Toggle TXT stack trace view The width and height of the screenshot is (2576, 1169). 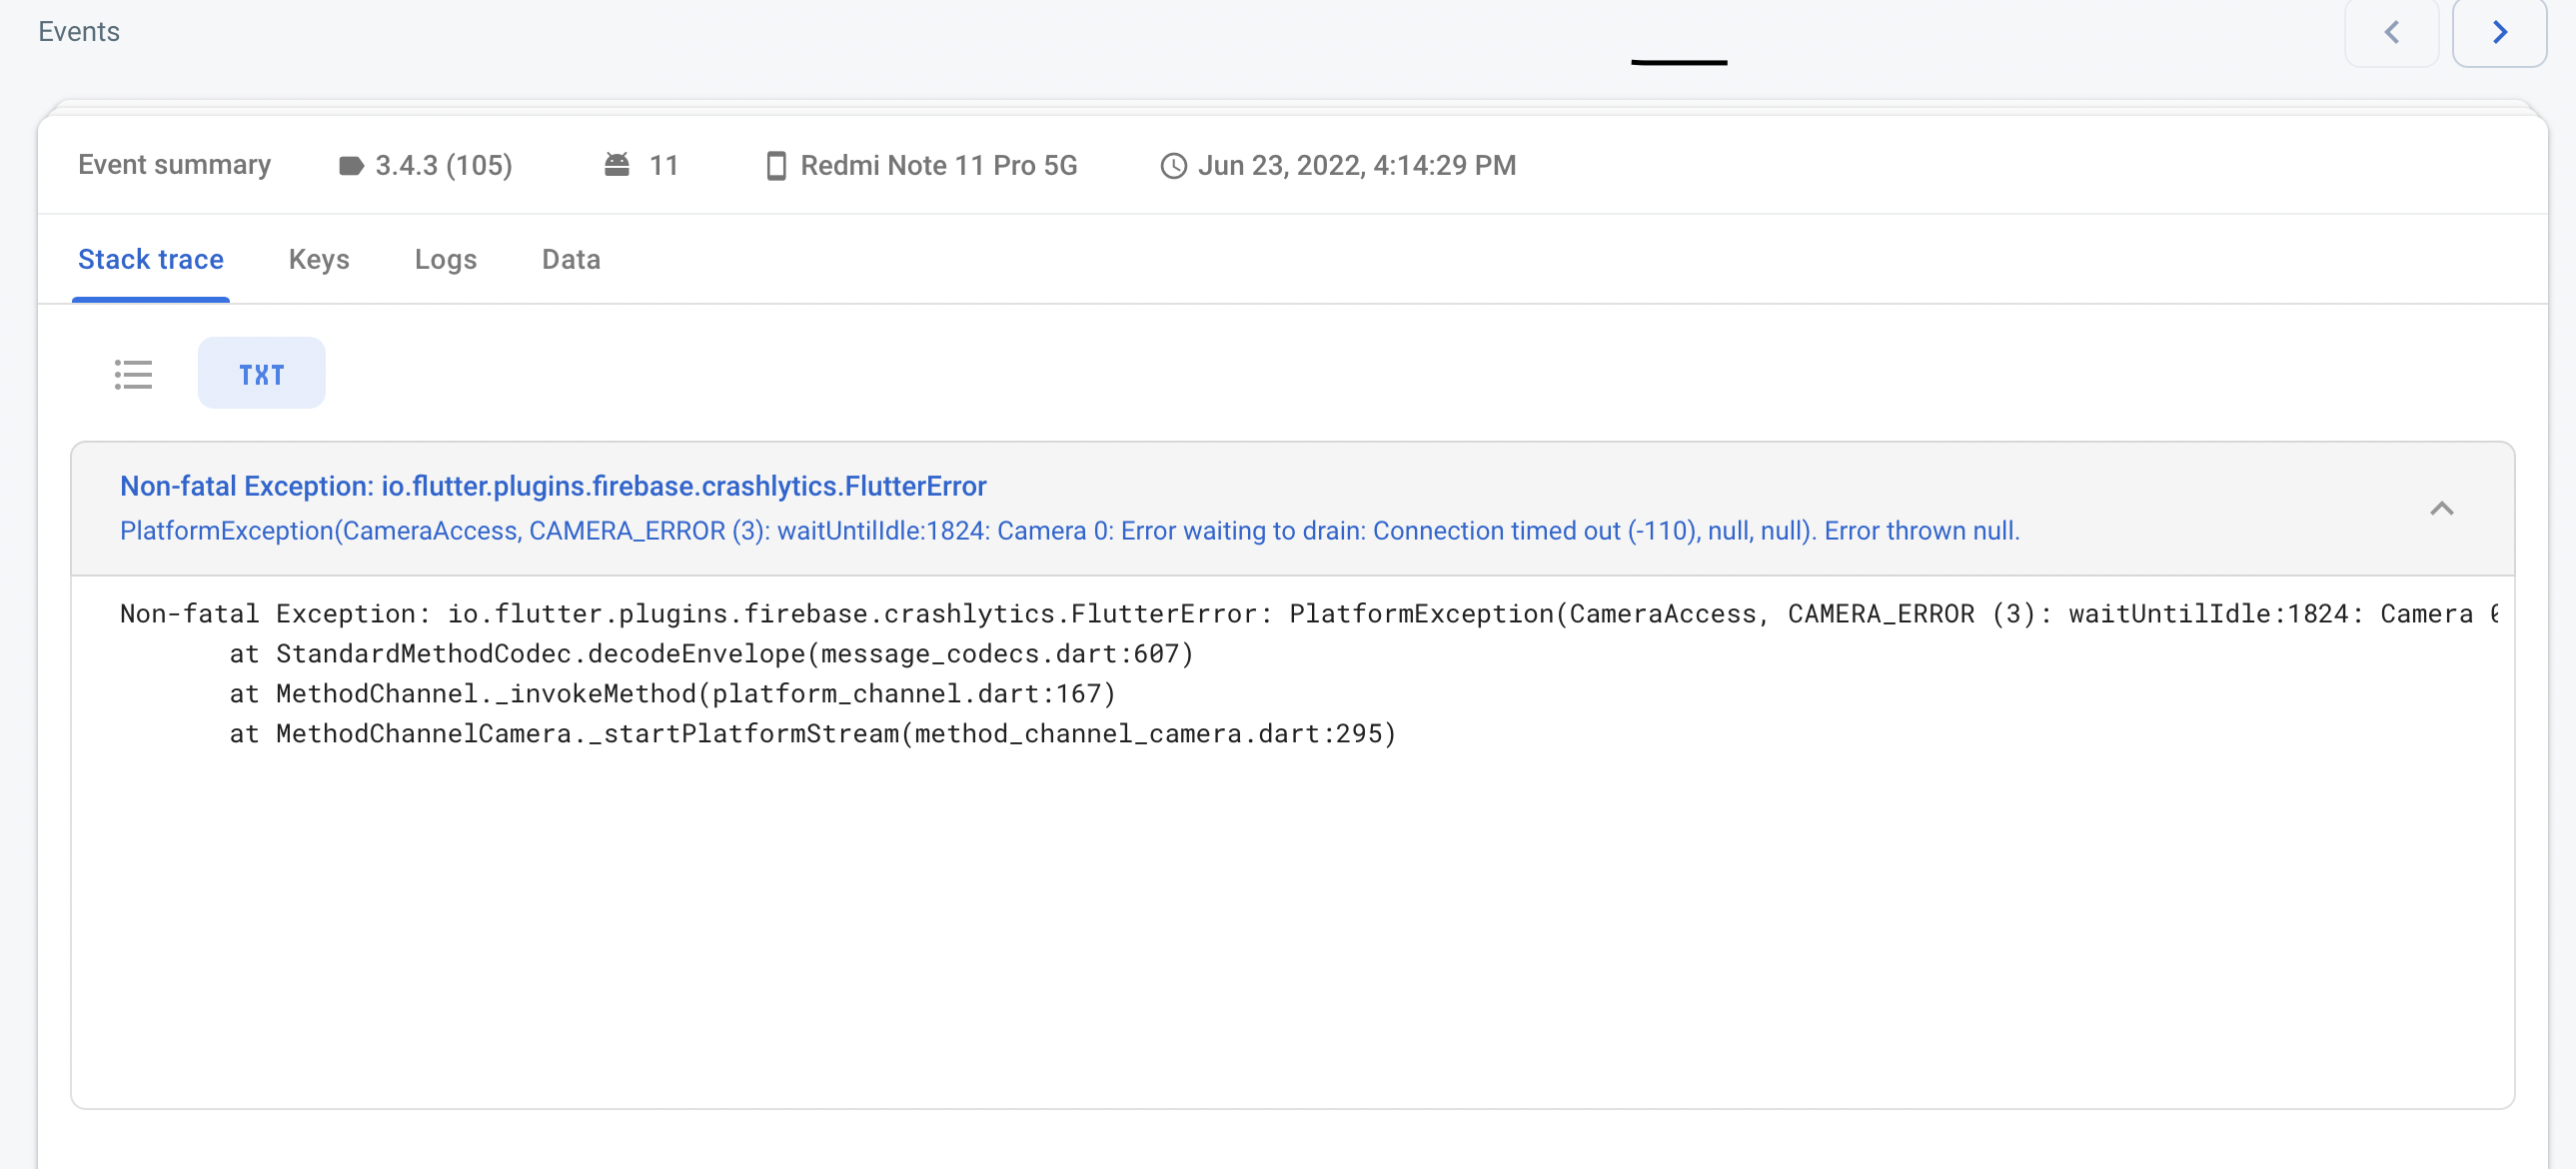pos(261,375)
